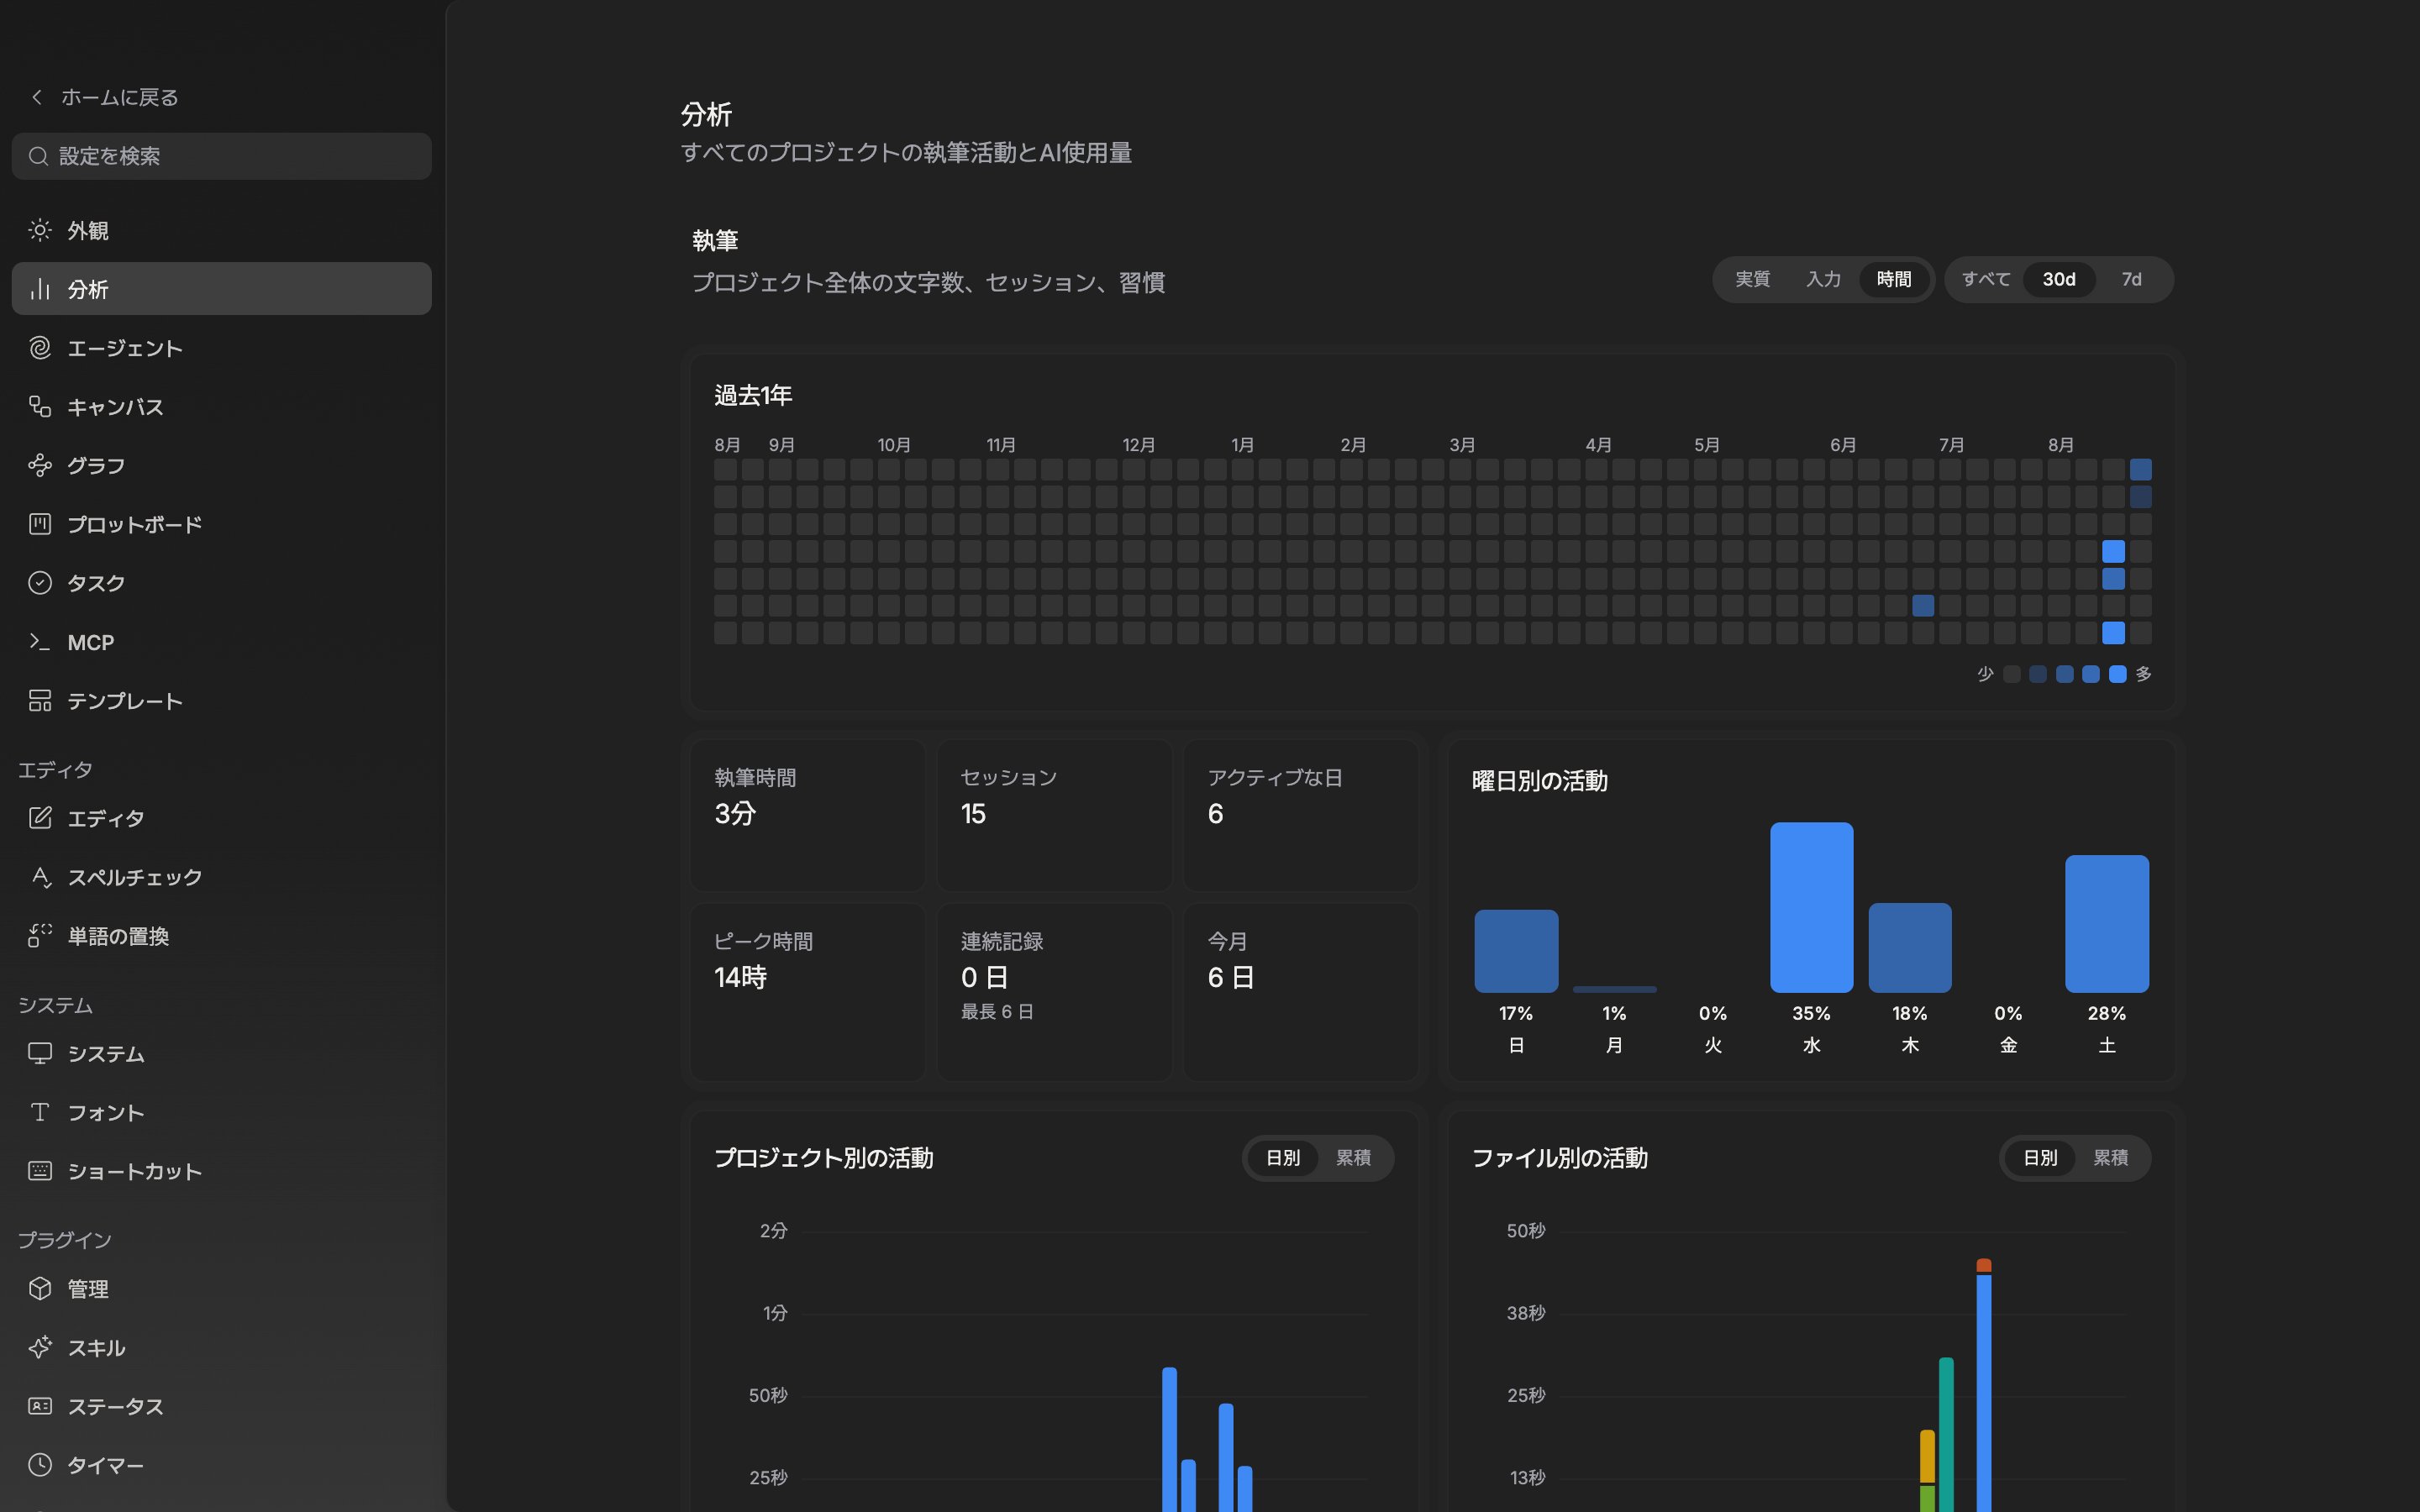2420x1512 pixels.
Task: Select 日別 in プロジェクト別の活動
Action: click(1283, 1158)
